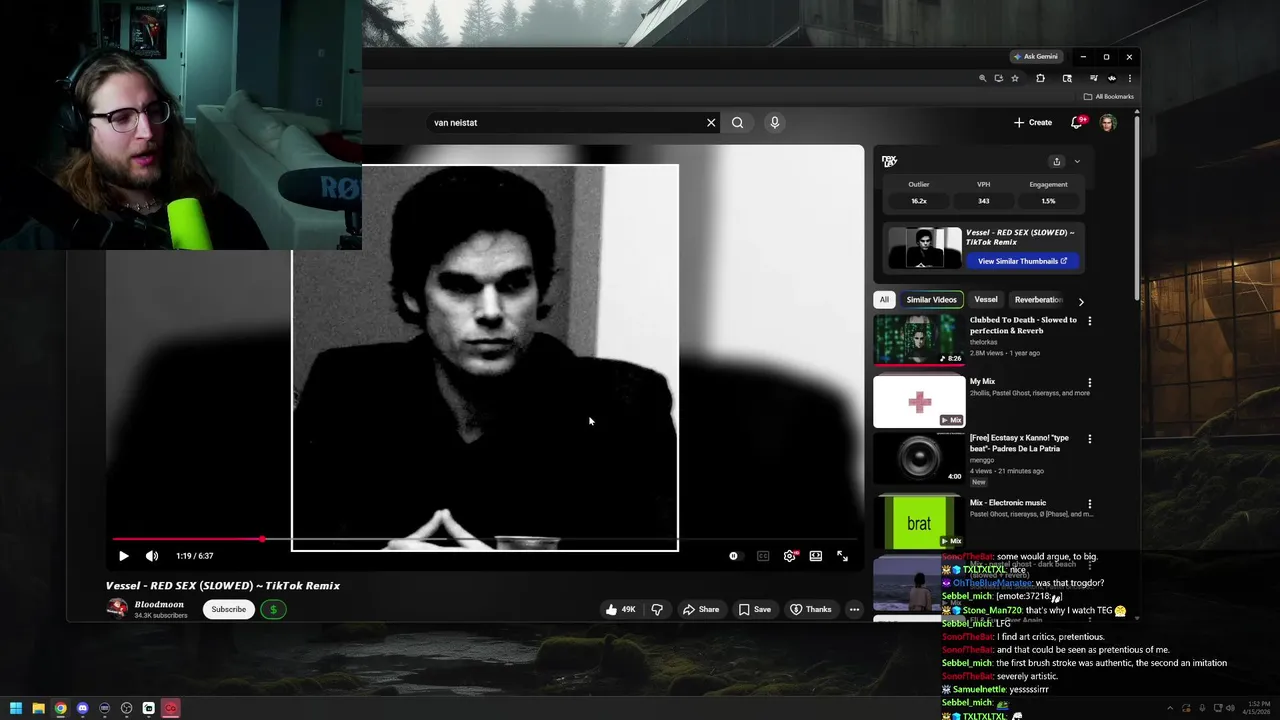The height and width of the screenshot is (720, 1280).
Task: Click the 343 VPH value
Action: click(983, 201)
